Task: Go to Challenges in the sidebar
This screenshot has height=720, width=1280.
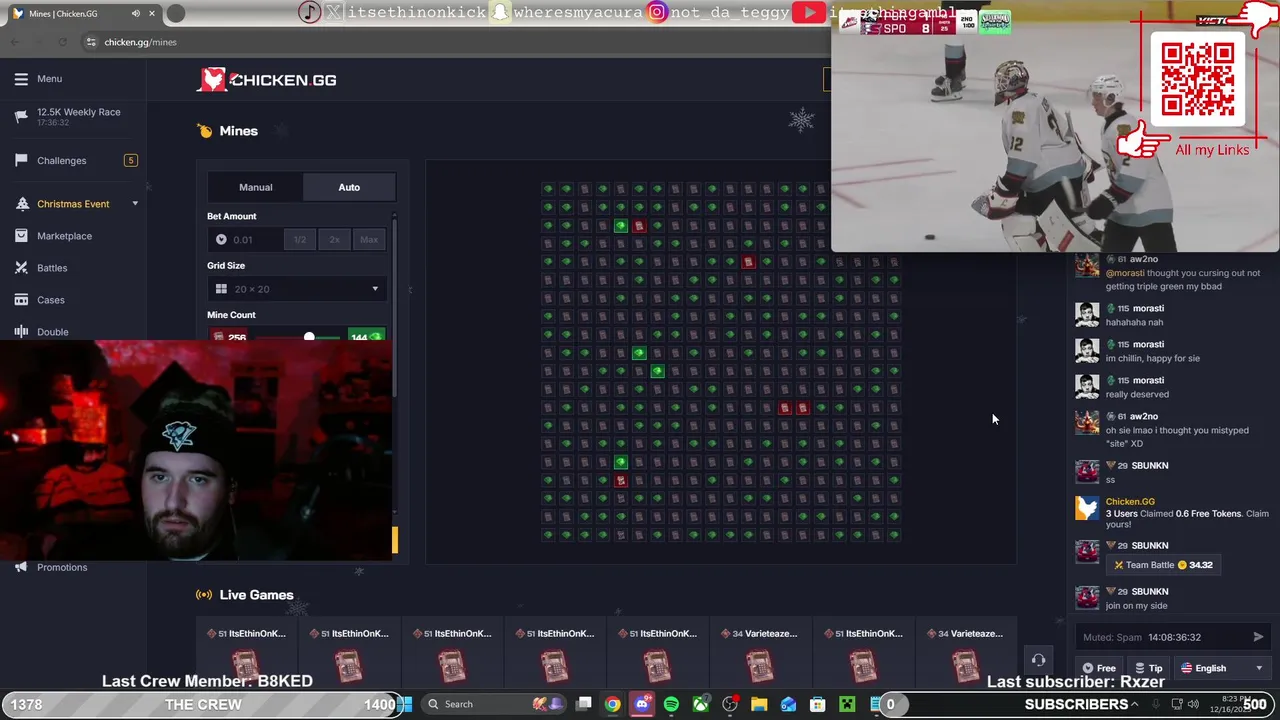Action: click(x=62, y=160)
